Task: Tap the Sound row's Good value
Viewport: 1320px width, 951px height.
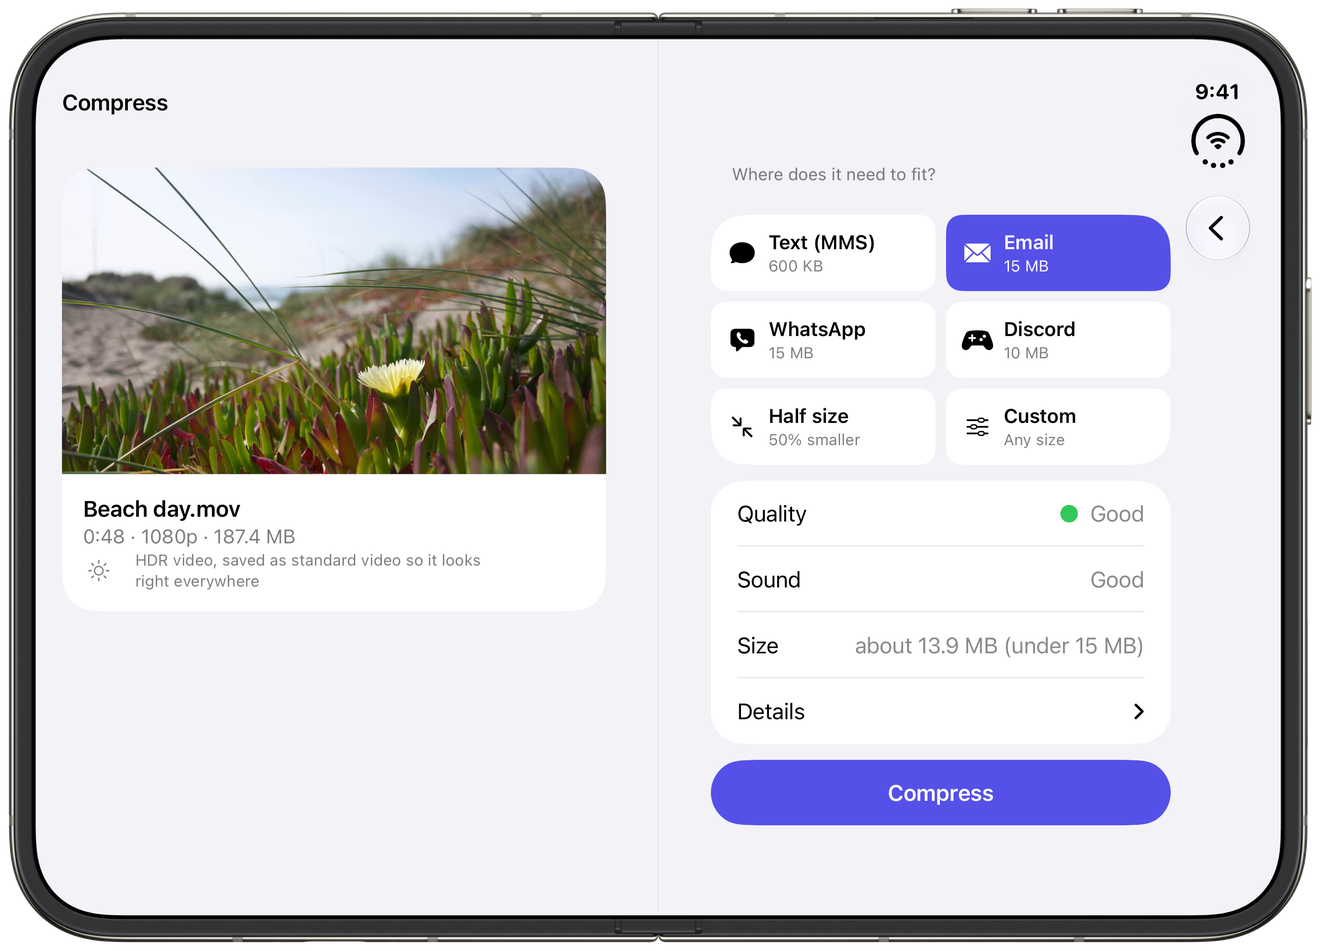Action: (x=1117, y=580)
